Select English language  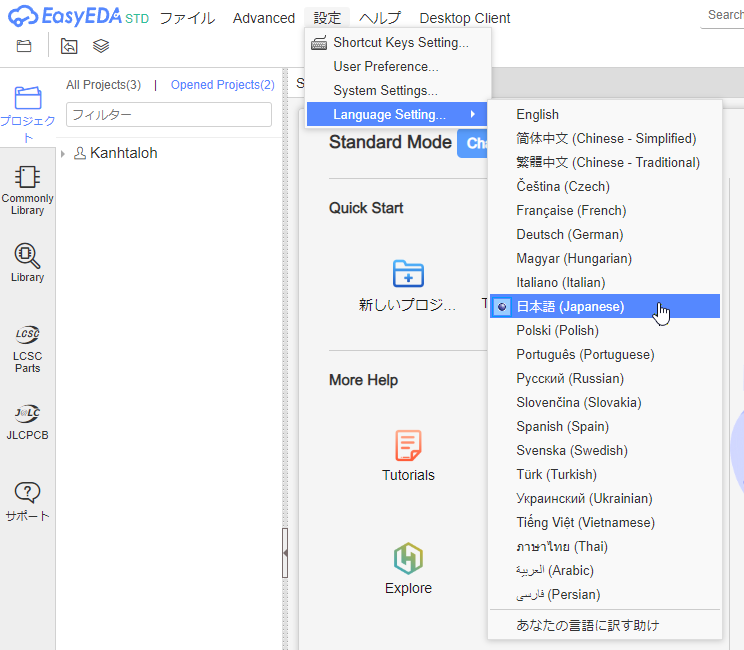click(604, 114)
